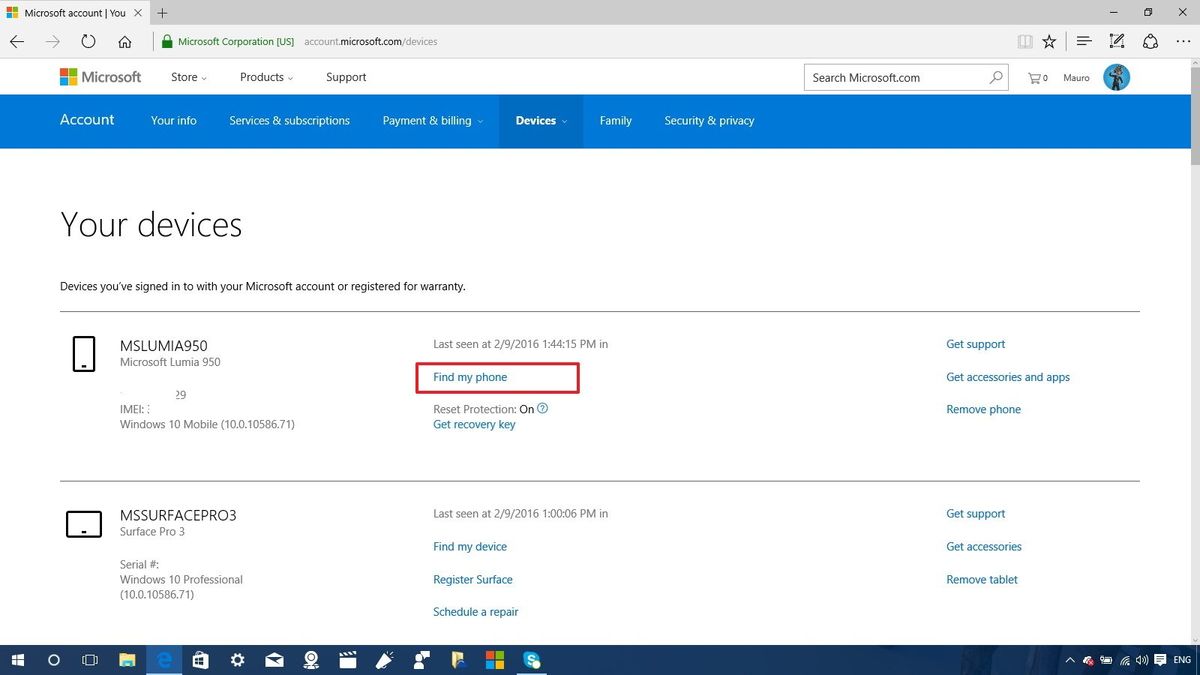
Task: Launch Skype from the taskbar
Action: (531, 660)
